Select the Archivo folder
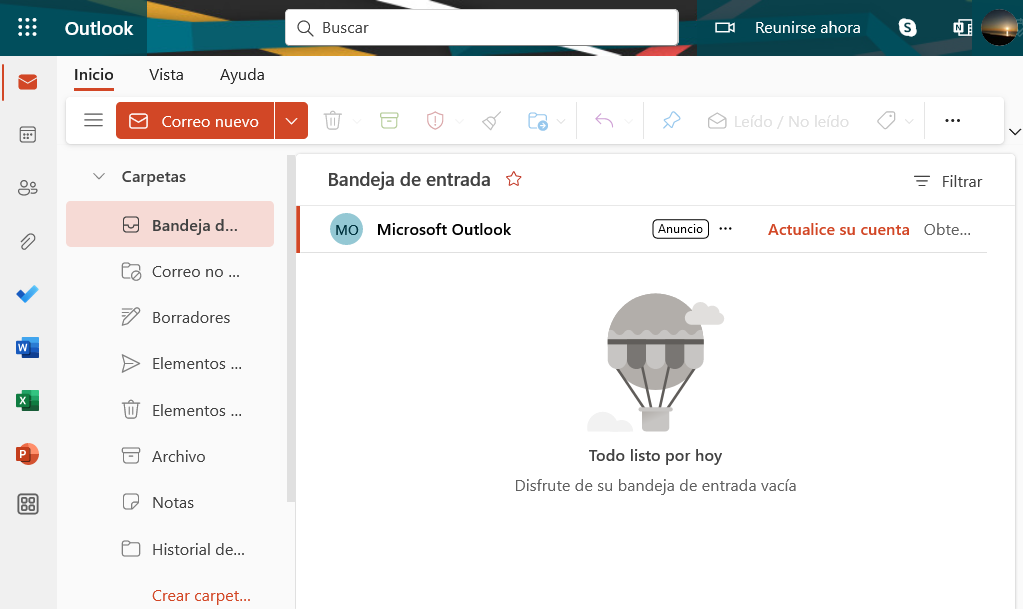1023x609 pixels. [x=170, y=456]
